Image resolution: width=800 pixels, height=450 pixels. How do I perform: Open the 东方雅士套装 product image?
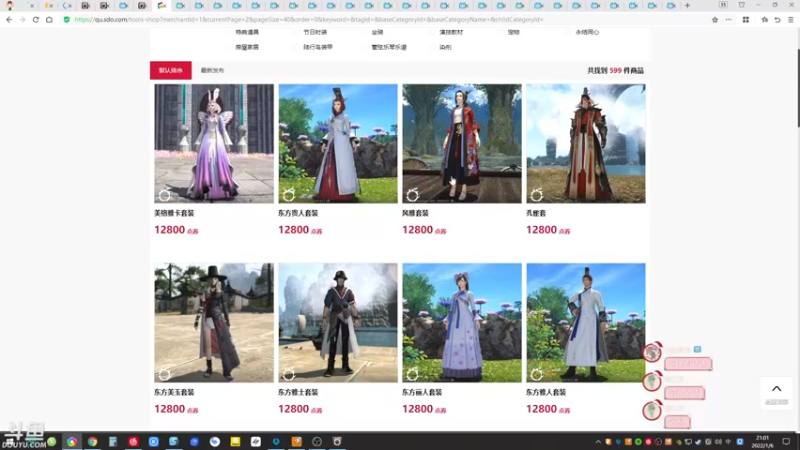point(338,322)
